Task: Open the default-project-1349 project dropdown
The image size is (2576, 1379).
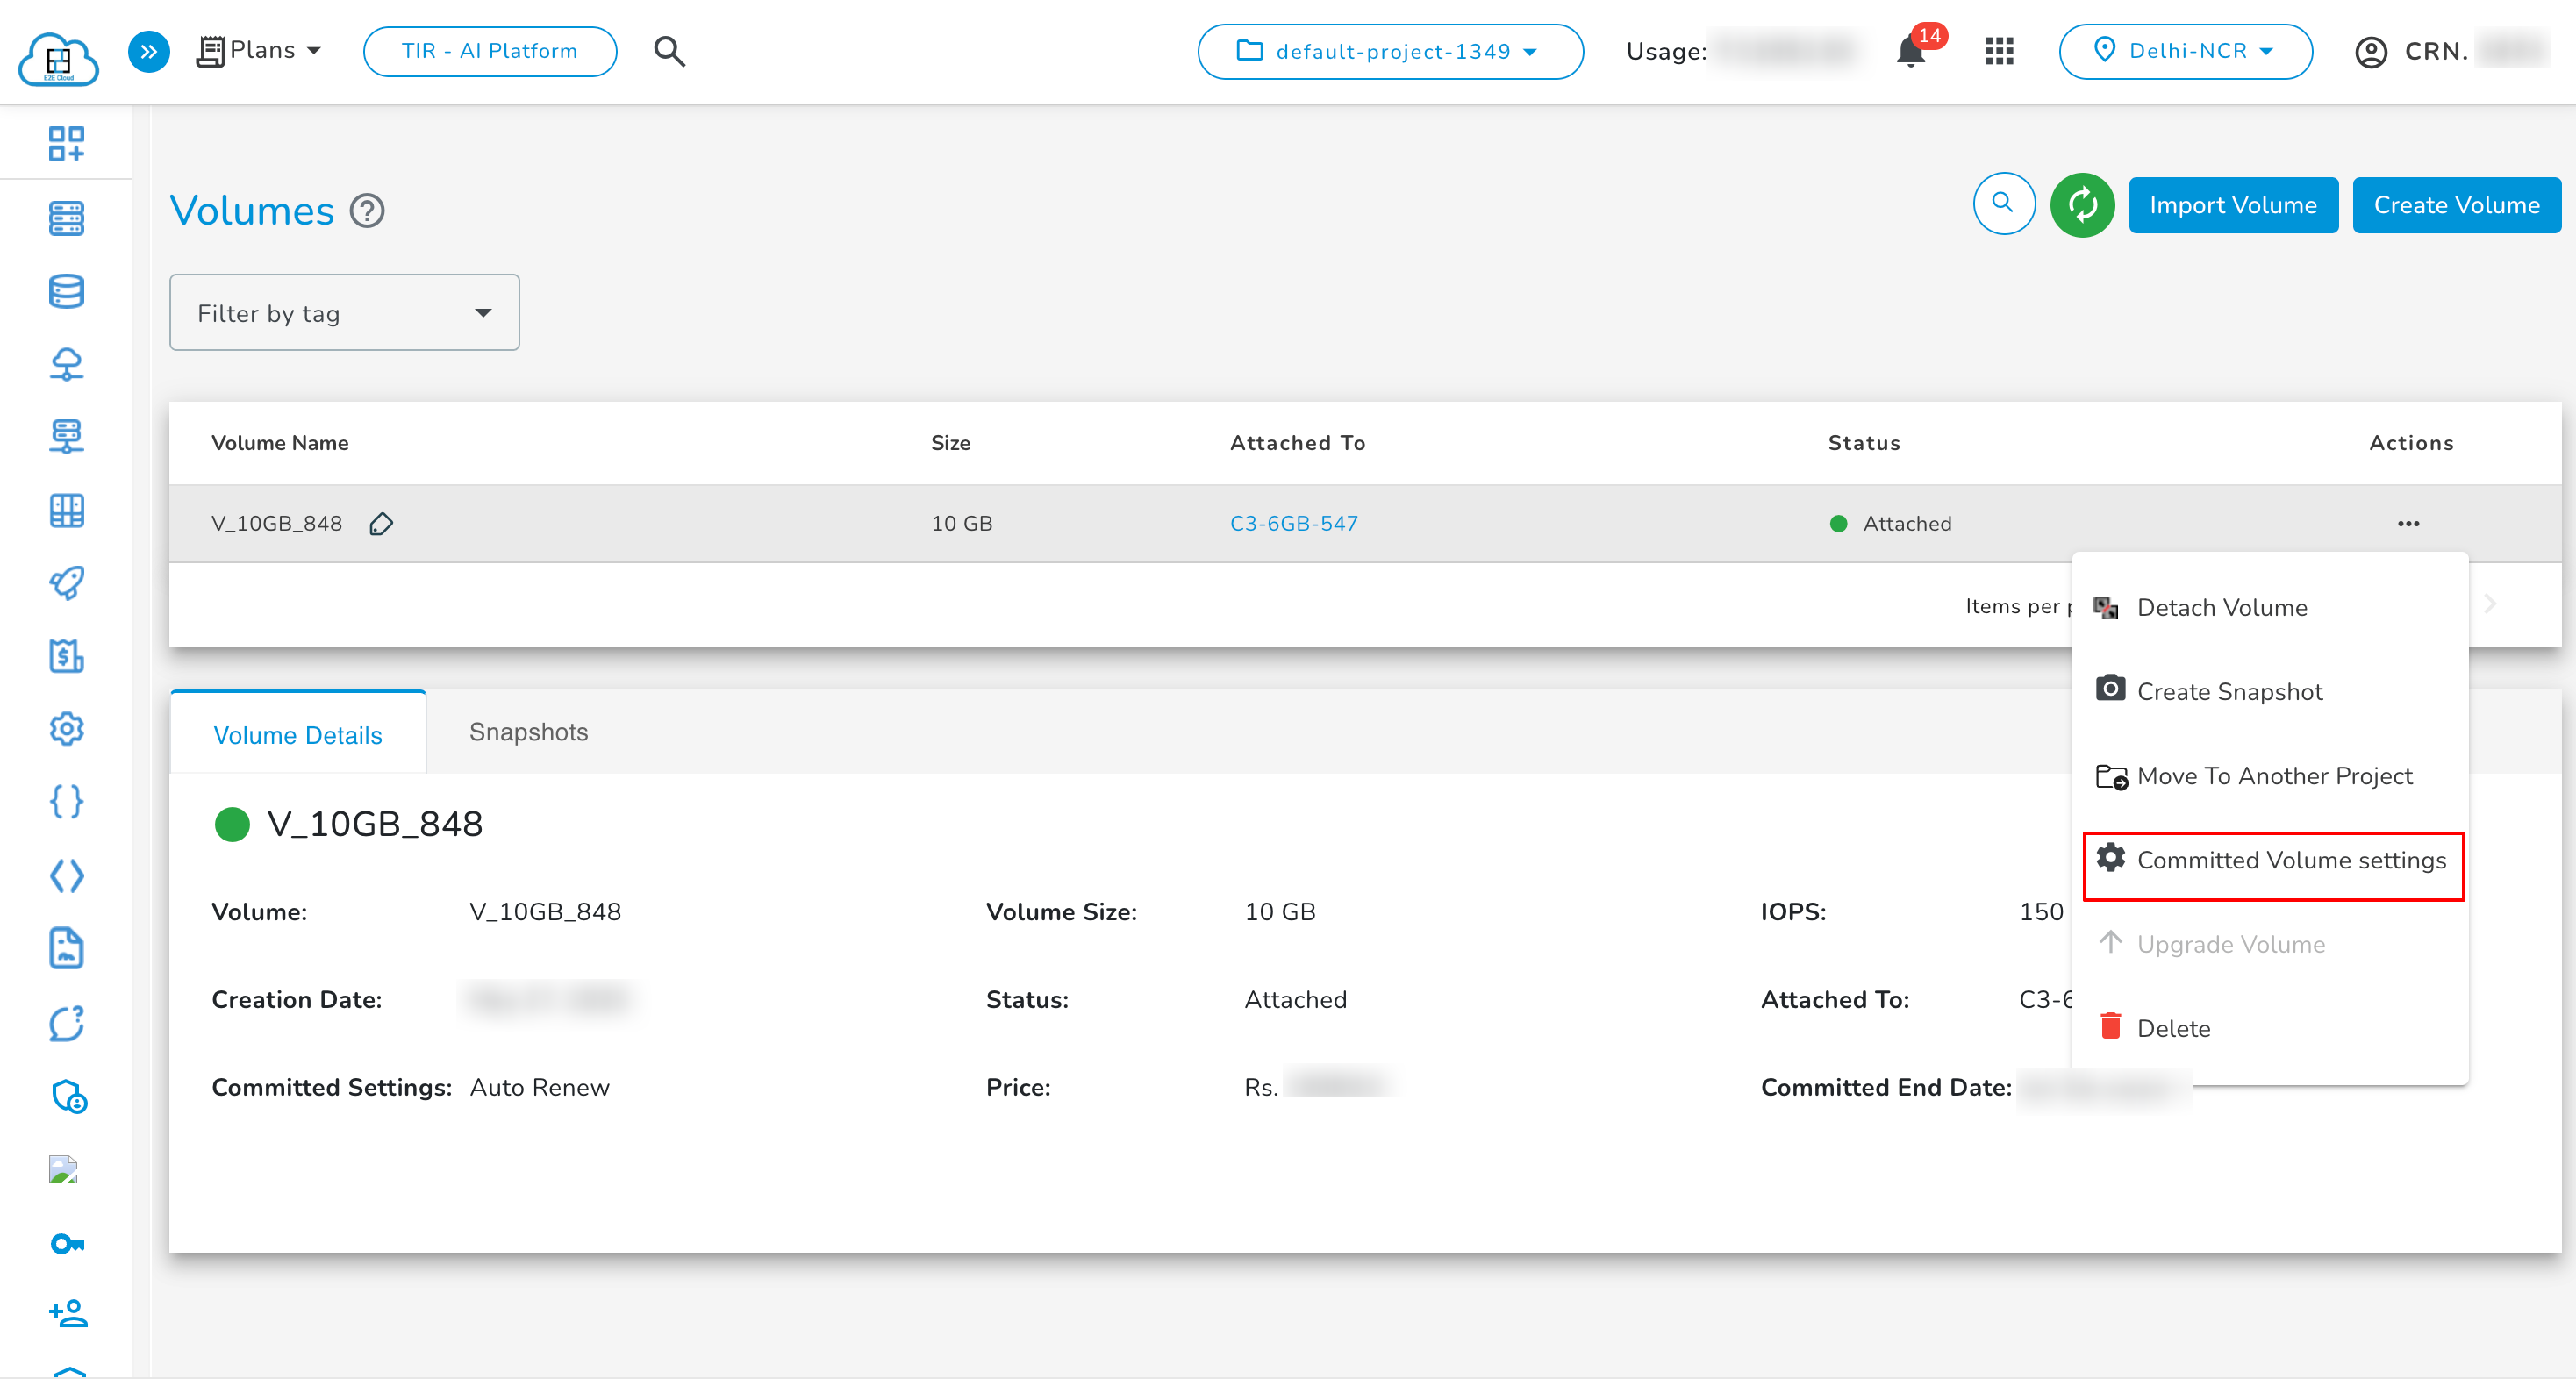Action: tap(1389, 52)
